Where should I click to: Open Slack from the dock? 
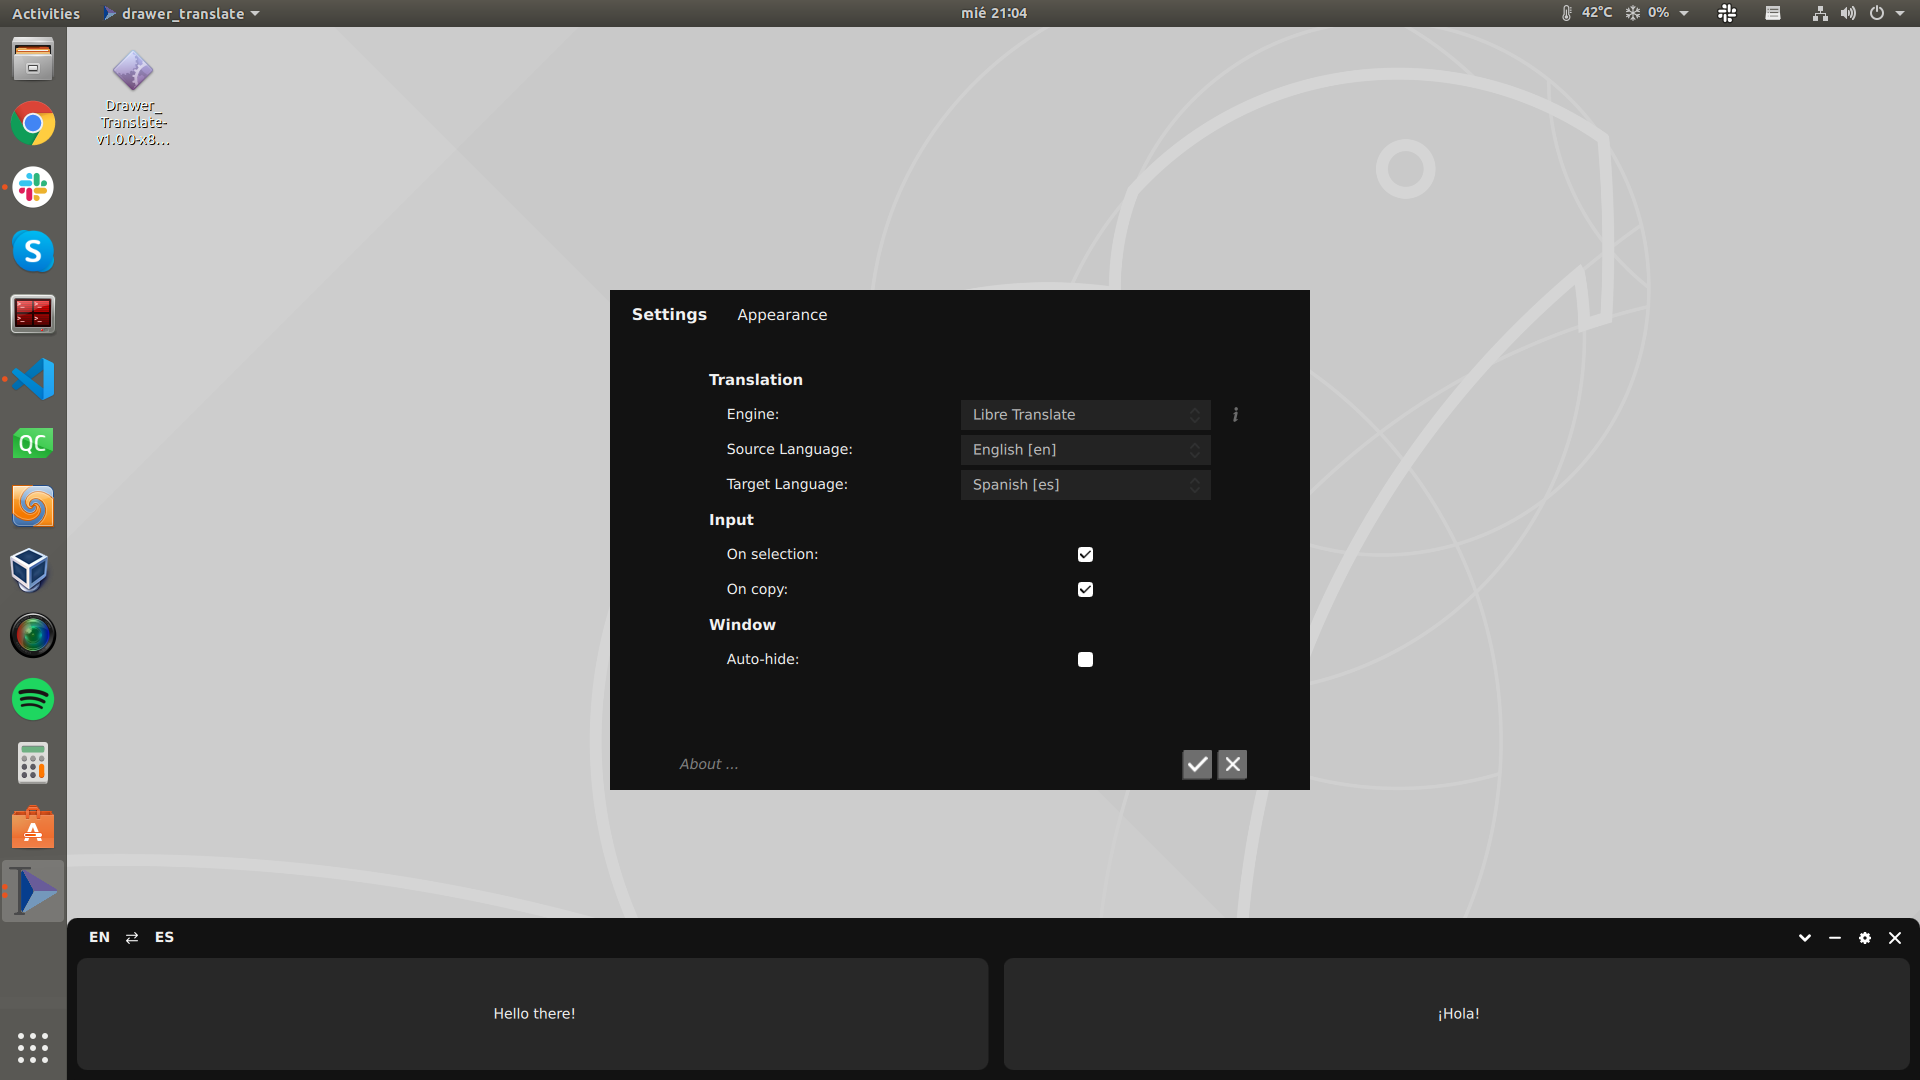coord(33,187)
